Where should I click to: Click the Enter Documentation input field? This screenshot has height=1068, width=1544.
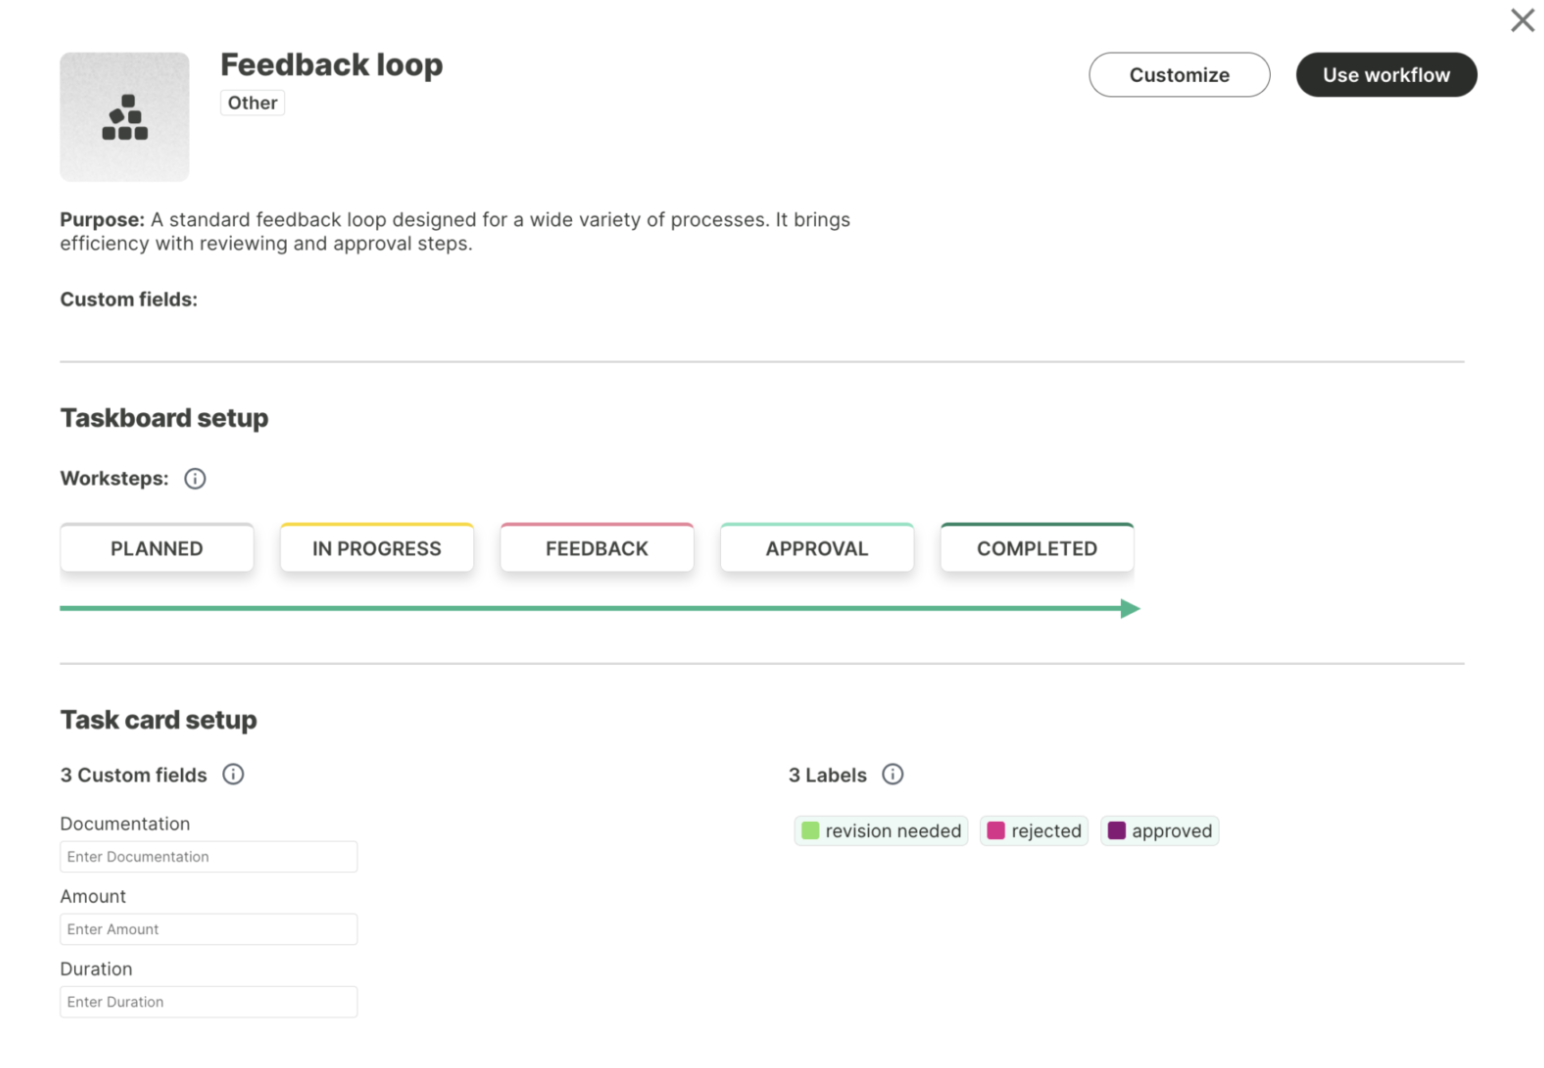click(x=208, y=857)
